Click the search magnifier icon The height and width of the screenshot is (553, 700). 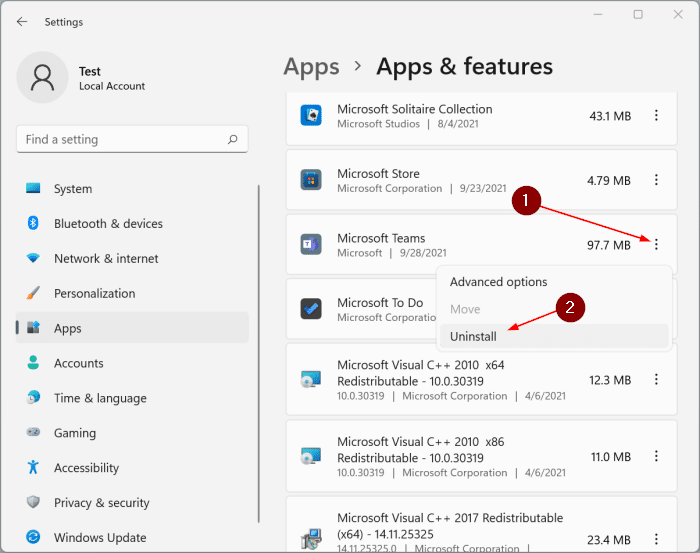(x=233, y=139)
